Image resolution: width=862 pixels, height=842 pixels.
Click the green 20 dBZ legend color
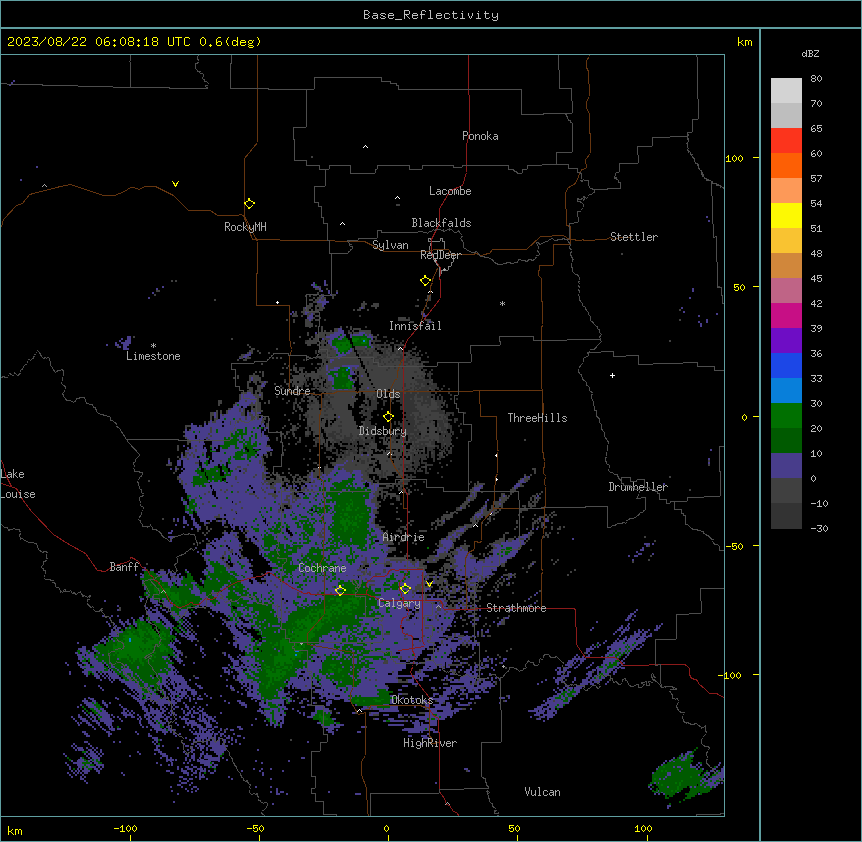pyautogui.click(x=786, y=416)
